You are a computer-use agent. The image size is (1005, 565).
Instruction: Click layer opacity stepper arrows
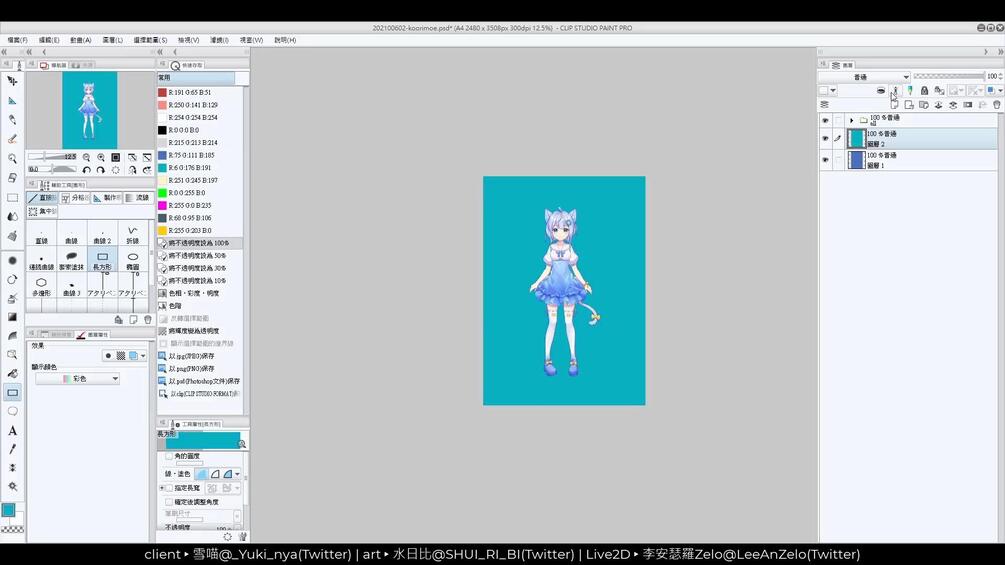pyautogui.click(x=1001, y=76)
